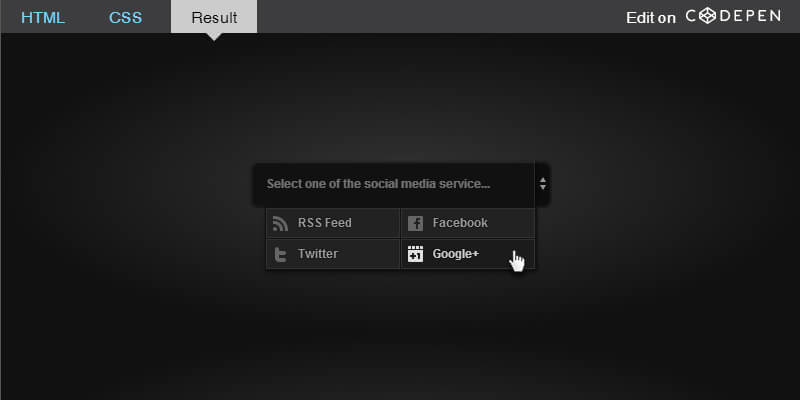The height and width of the screenshot is (400, 800).
Task: Pick the 'Google+' option label
Action: (456, 254)
